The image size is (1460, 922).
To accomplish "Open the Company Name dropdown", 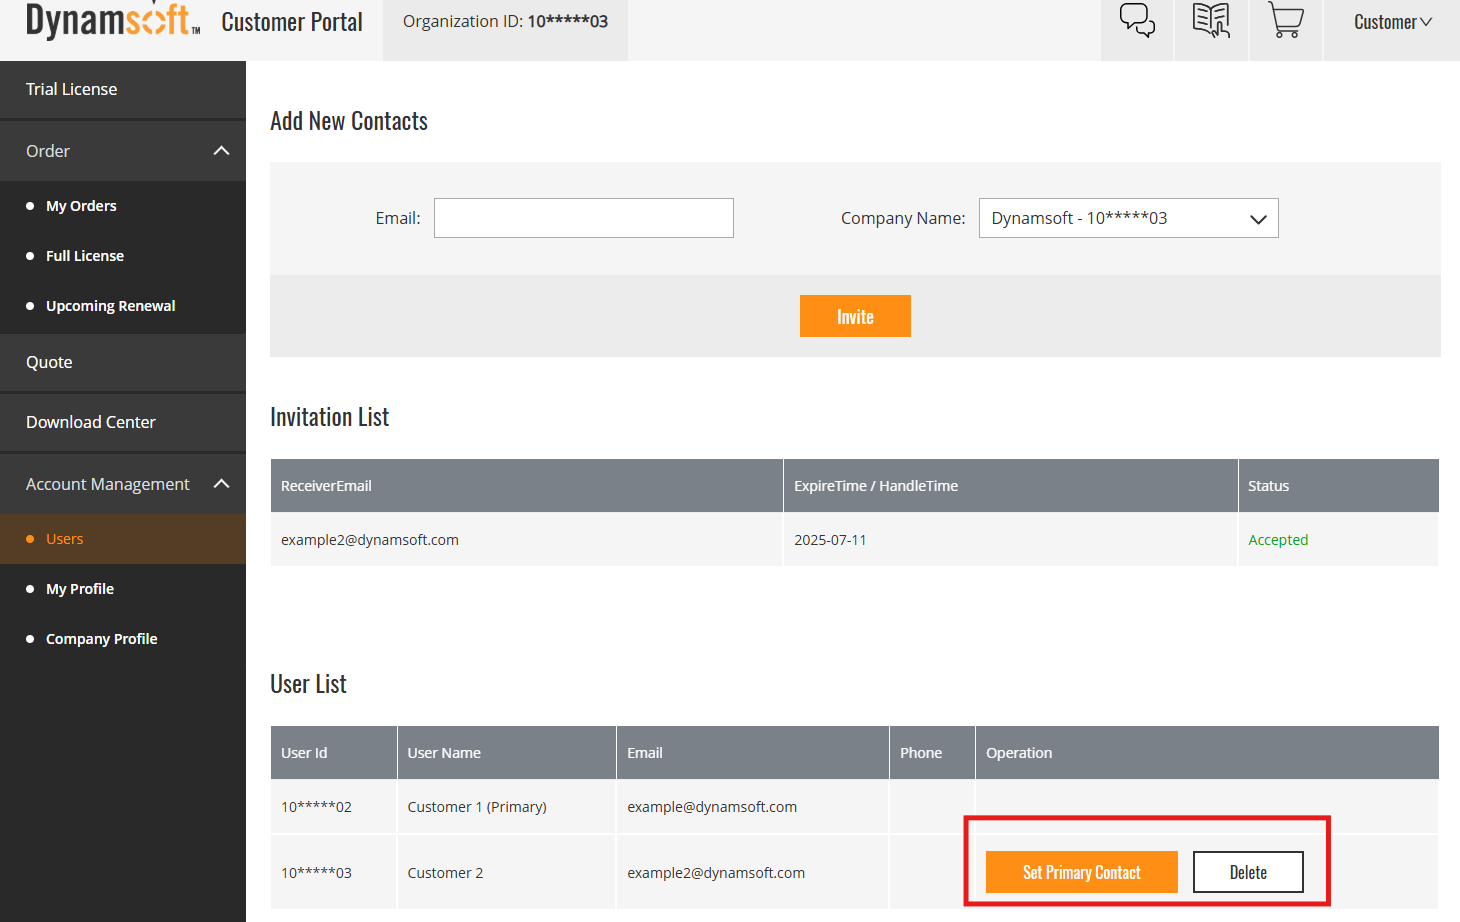I will coord(1128,218).
